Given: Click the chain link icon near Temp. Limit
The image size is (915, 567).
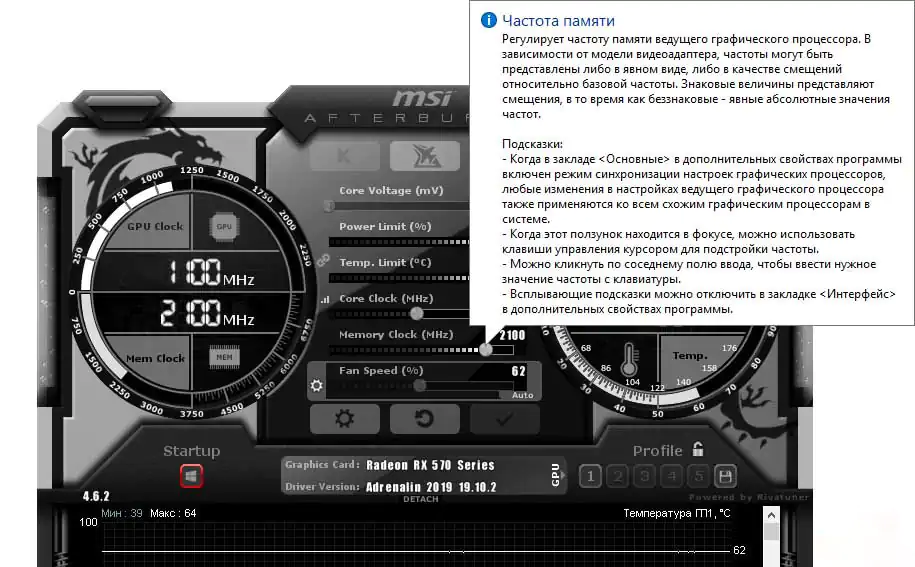Looking at the screenshot, I should tap(323, 260).
